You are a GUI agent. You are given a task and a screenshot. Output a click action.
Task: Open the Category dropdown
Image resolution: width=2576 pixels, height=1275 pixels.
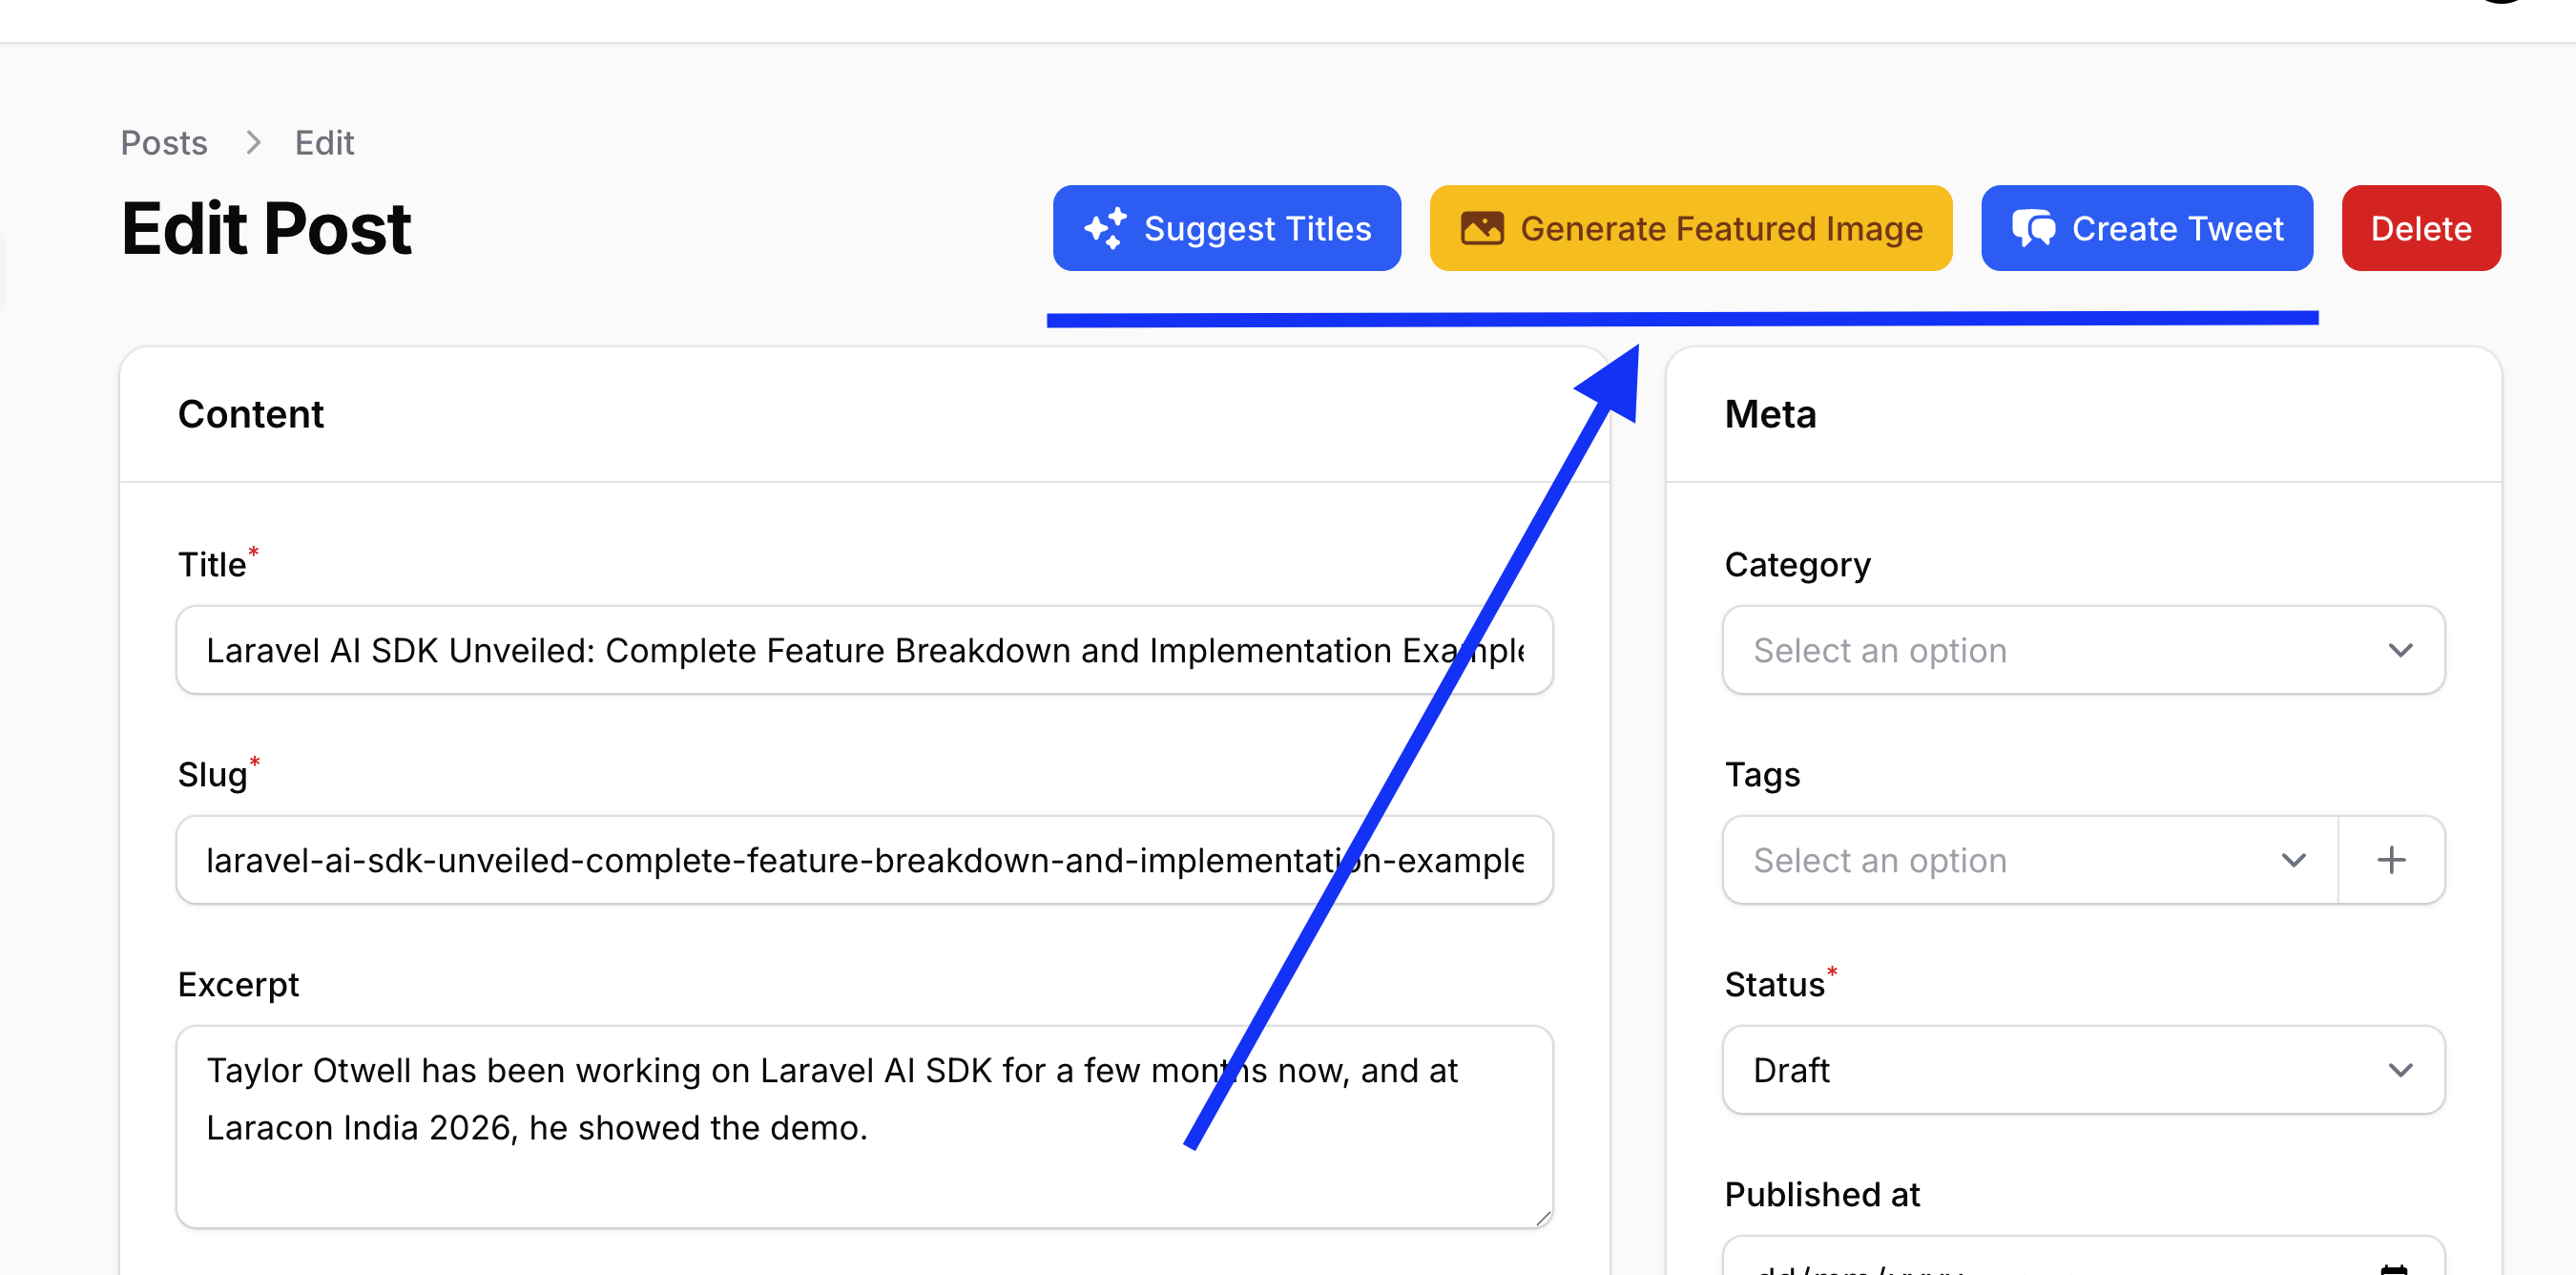point(2083,650)
